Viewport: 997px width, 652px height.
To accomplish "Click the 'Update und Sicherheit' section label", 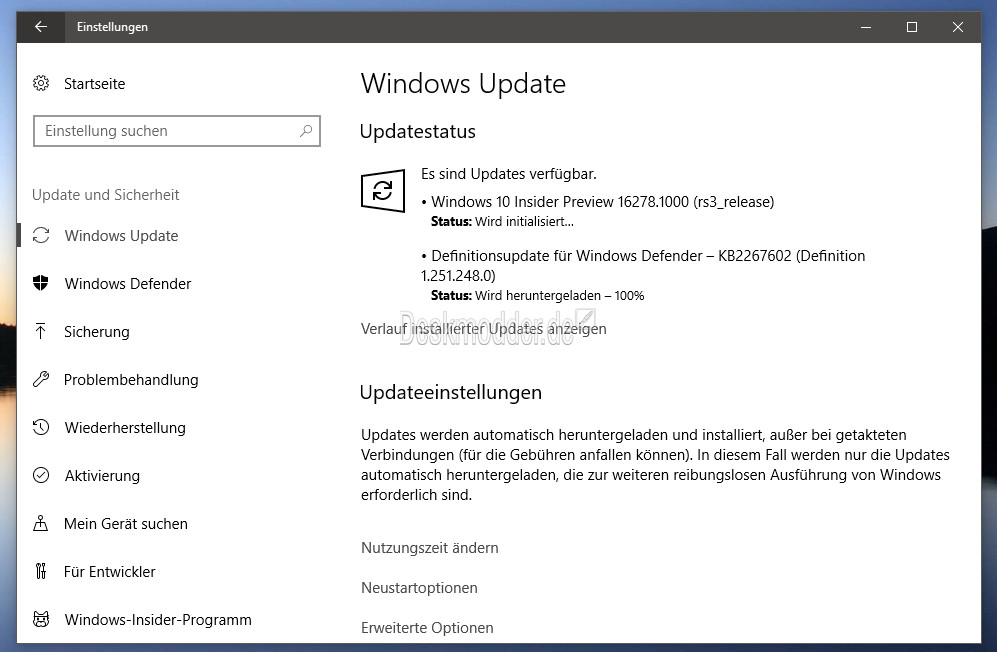I will [x=106, y=195].
